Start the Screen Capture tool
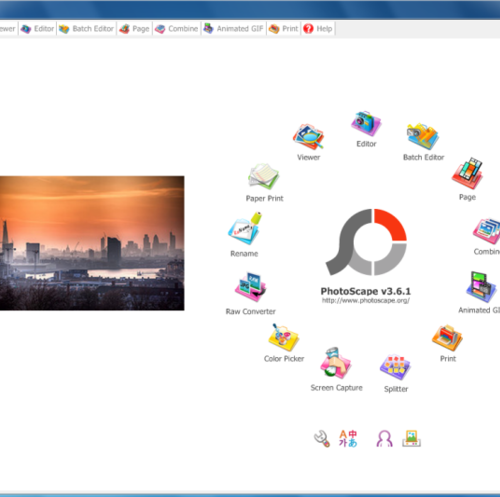Viewport: 500px width, 497px height. [335, 363]
